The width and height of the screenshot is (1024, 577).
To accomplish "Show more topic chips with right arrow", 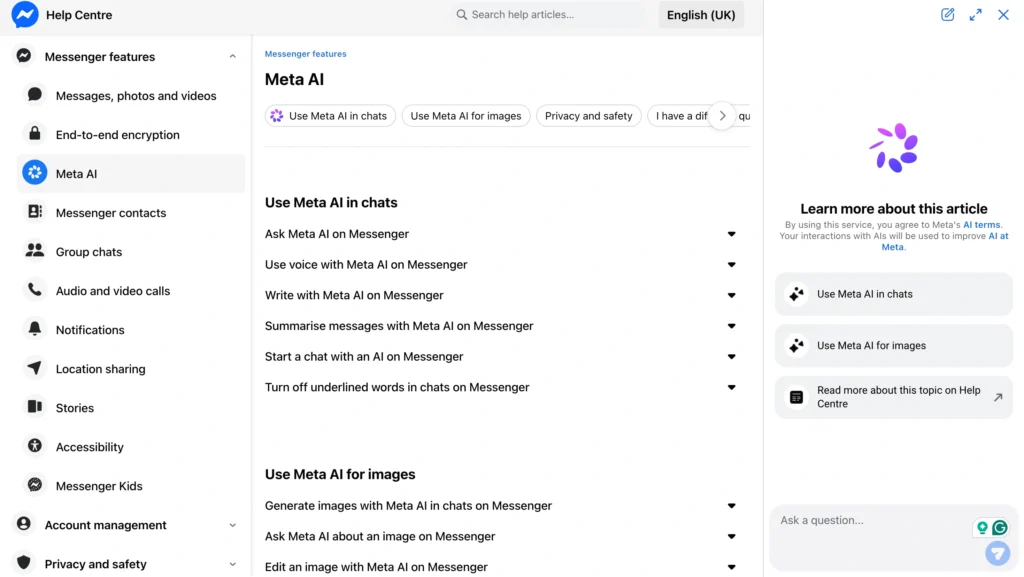I will (722, 116).
